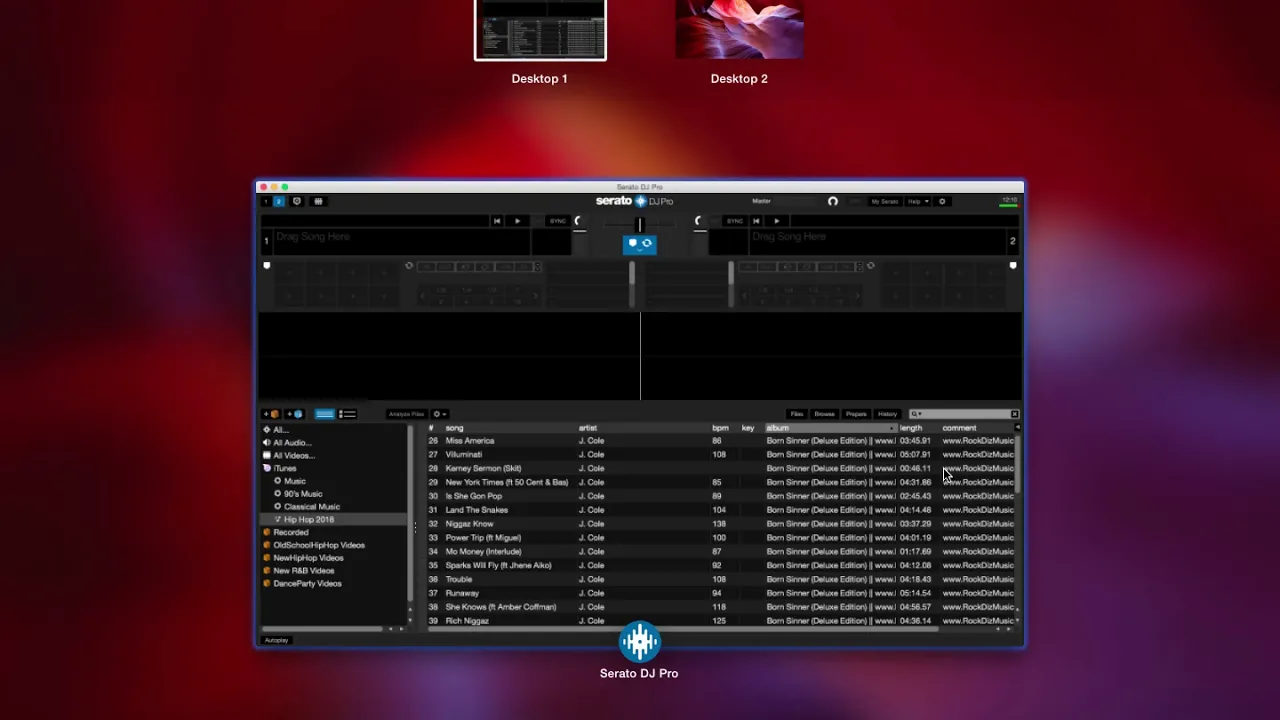Image resolution: width=1280 pixels, height=720 pixels.
Task: Open the 90's Music playlist
Action: [x=303, y=494]
